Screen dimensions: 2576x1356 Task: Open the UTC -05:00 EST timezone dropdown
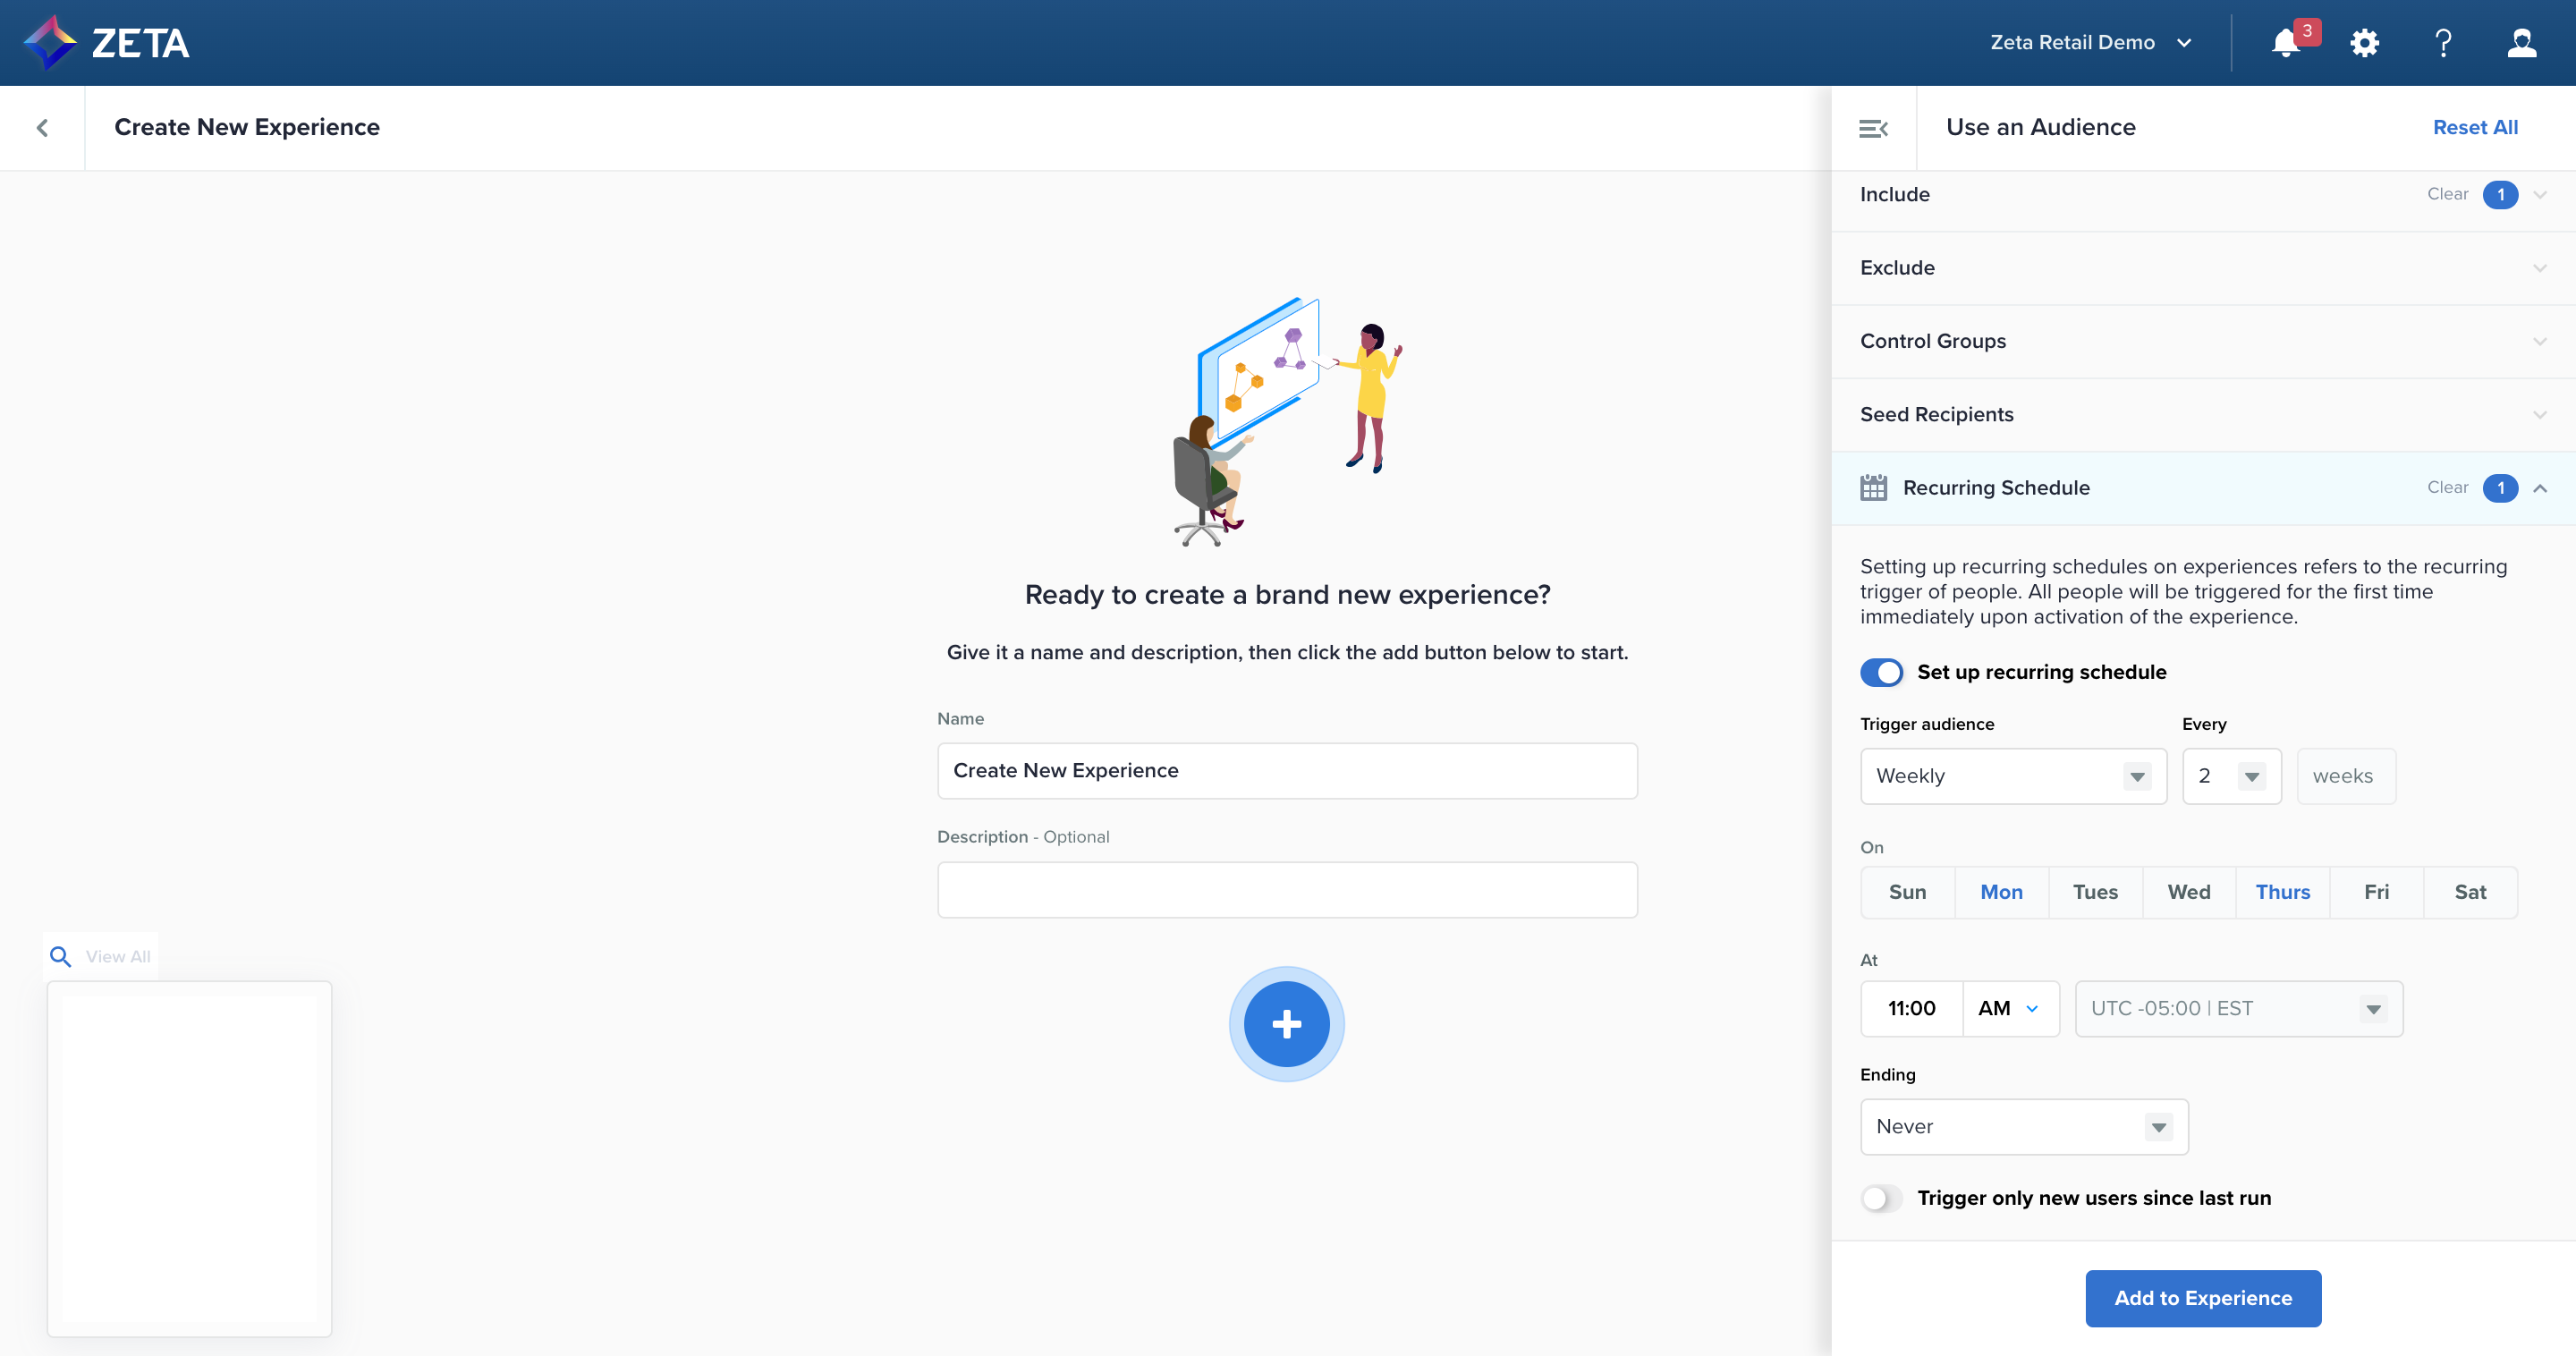coord(2238,1009)
